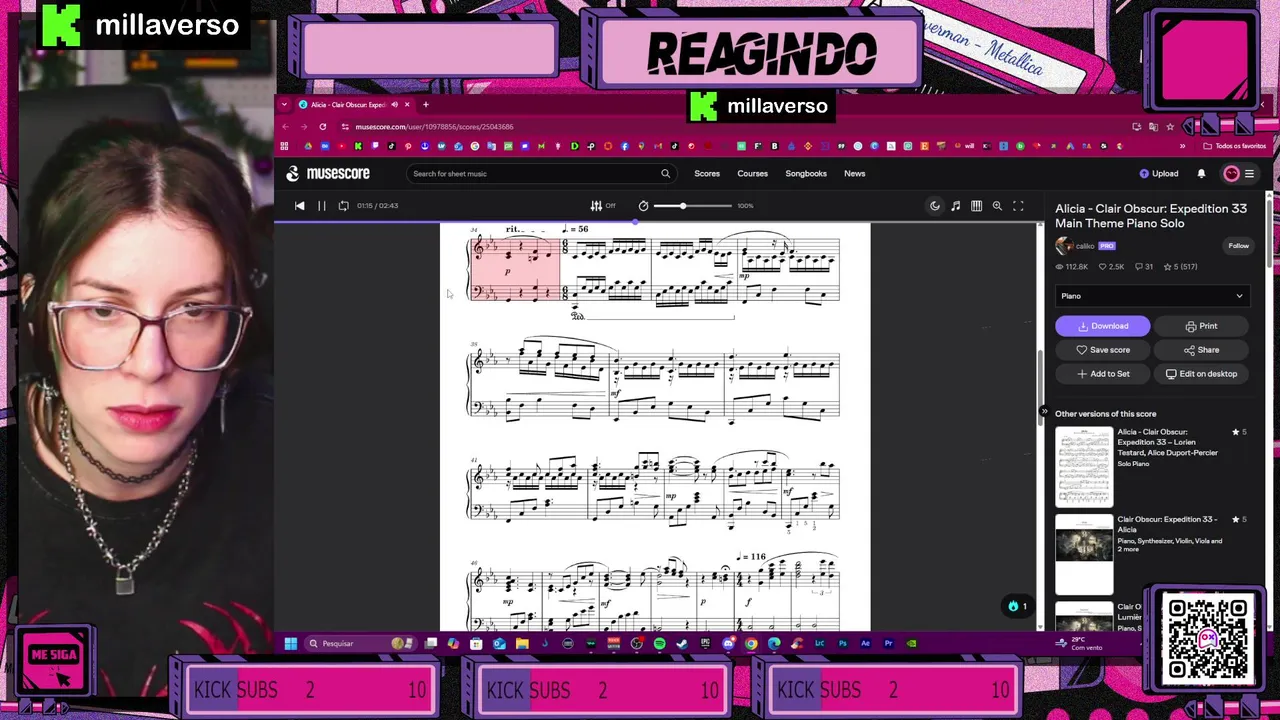Open Premiere Pro from the taskbar
This screenshot has width=1280, height=720.
(888, 643)
